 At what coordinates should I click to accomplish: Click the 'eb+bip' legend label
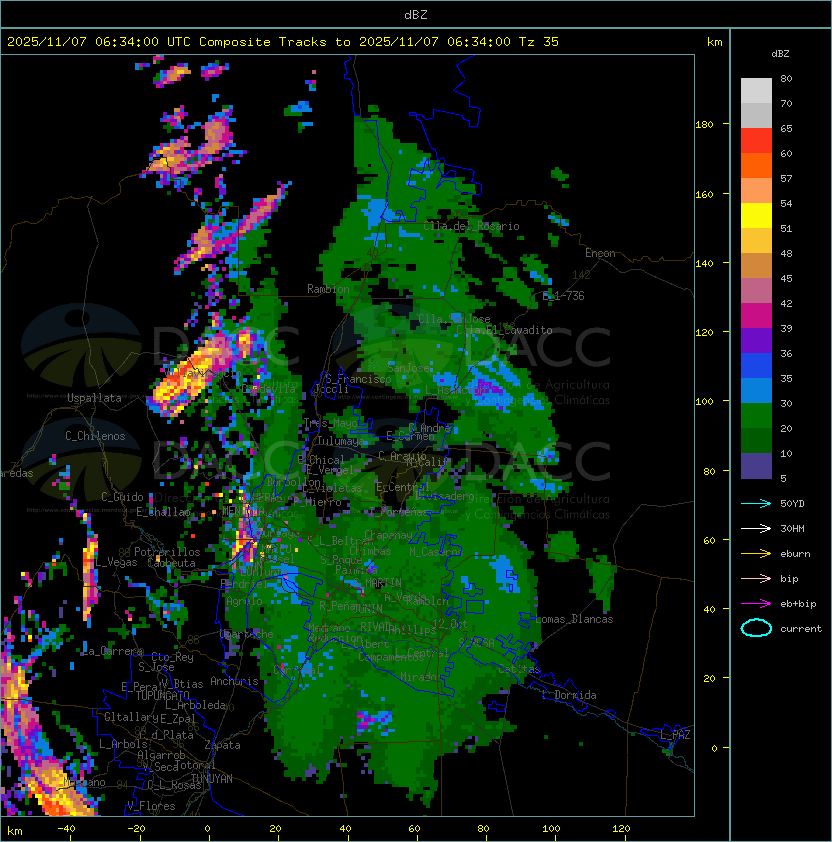pyautogui.click(x=798, y=604)
